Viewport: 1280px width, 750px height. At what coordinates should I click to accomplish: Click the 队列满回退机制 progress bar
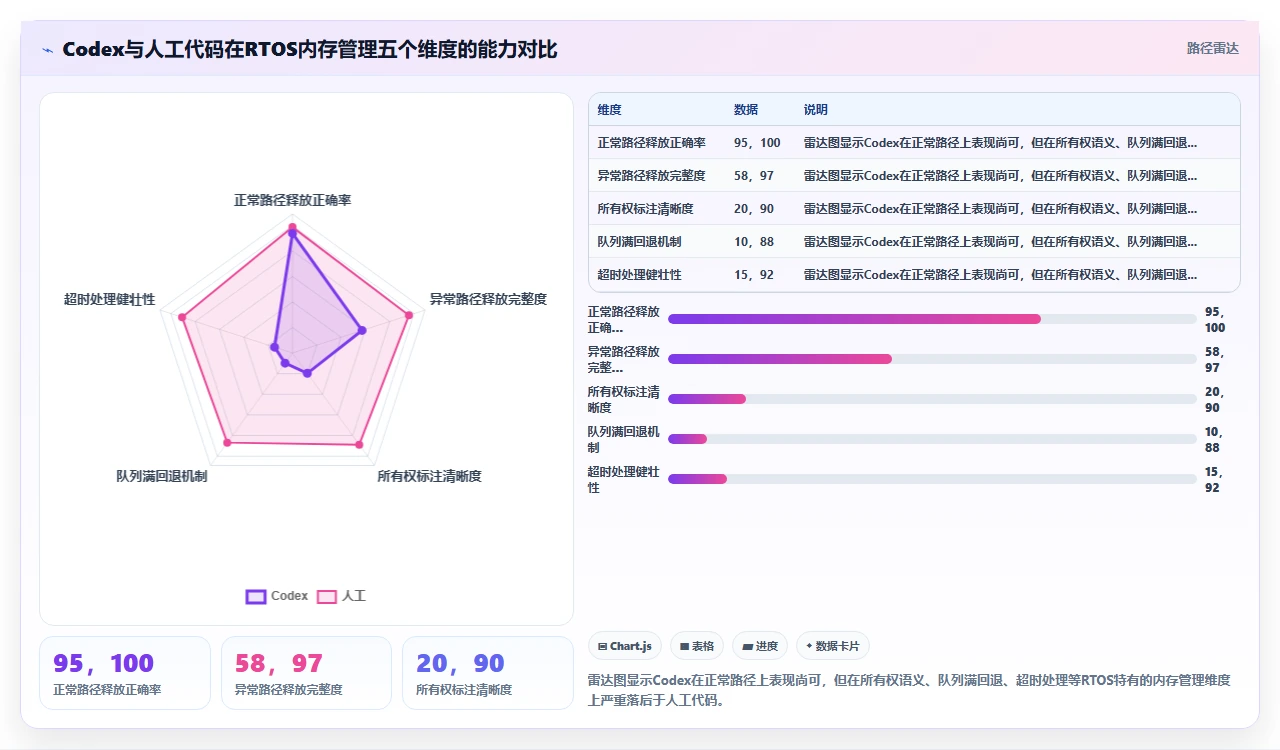[x=932, y=439]
